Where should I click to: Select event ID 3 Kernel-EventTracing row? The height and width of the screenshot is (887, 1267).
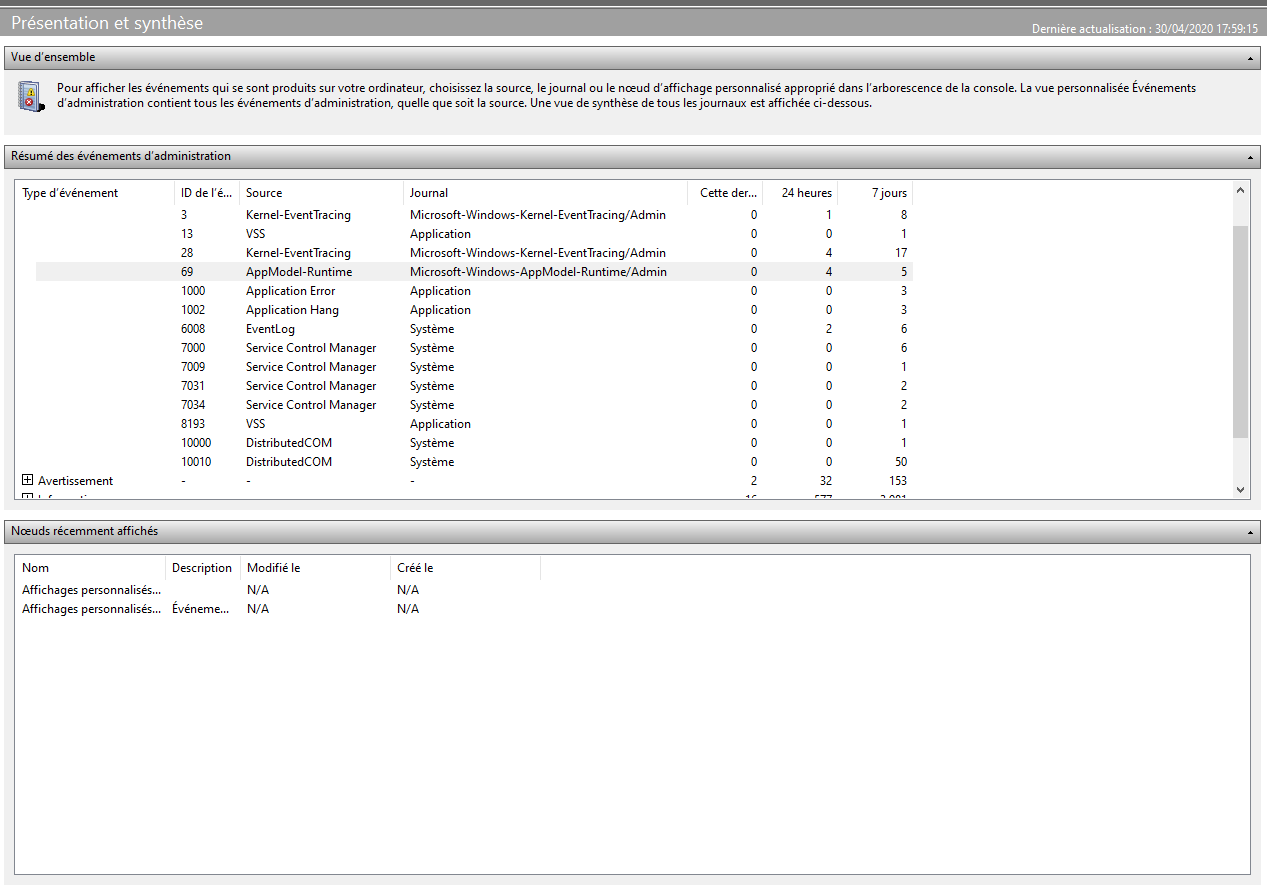474,215
